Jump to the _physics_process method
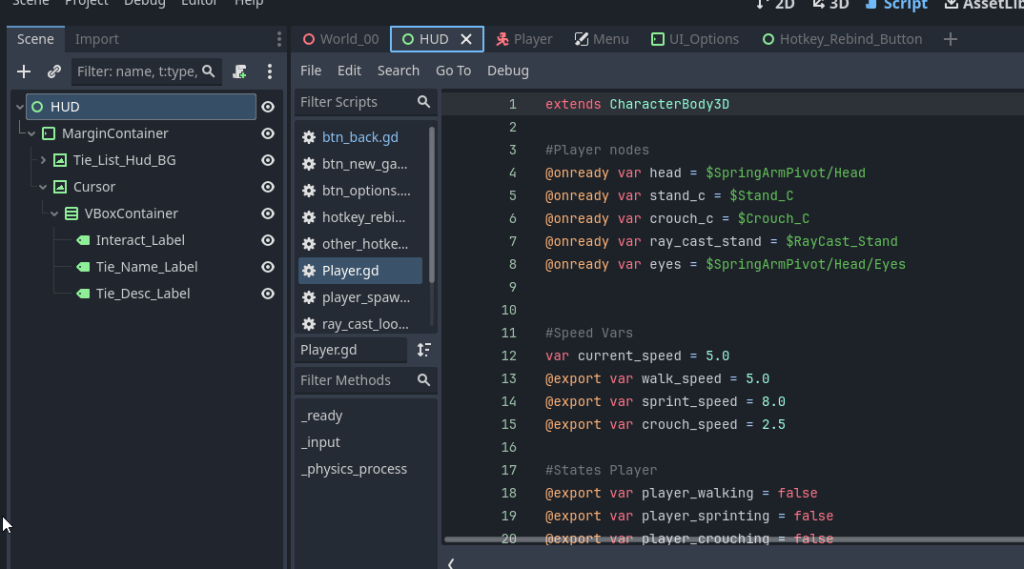Screen dimensions: 1024x569 (354, 469)
